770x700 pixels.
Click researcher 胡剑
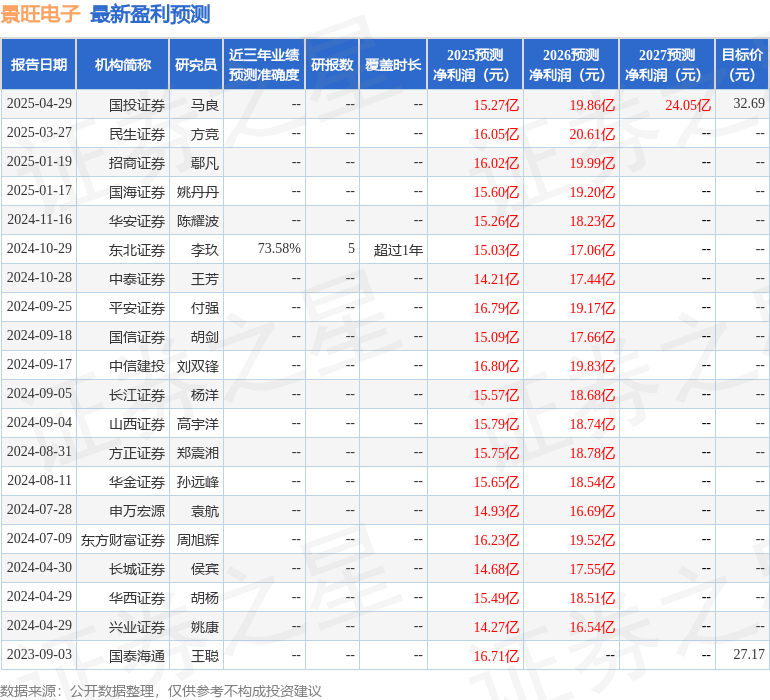pyautogui.click(x=205, y=337)
